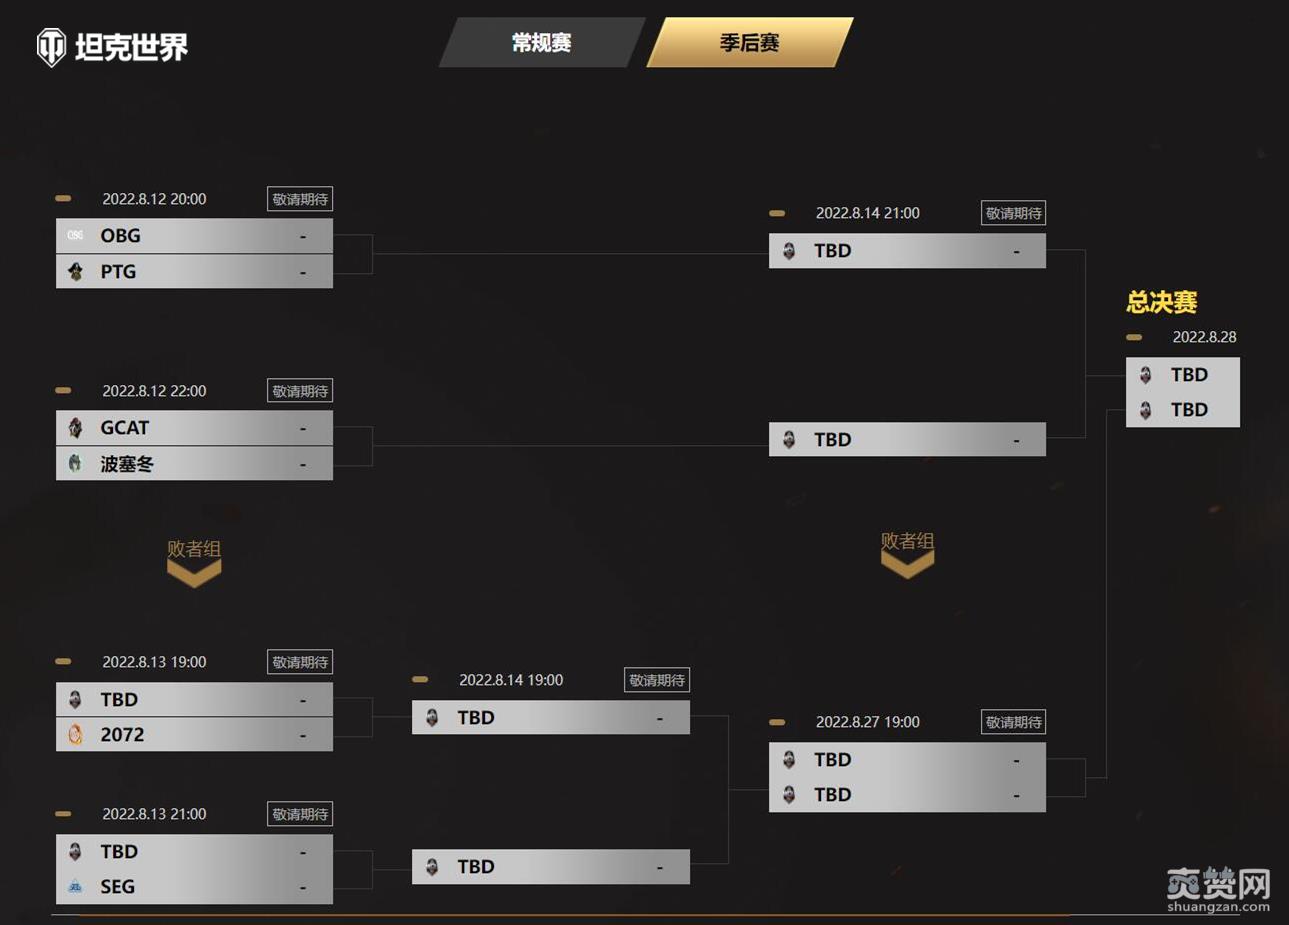Click the 总决赛 finals heading

coord(1161,302)
